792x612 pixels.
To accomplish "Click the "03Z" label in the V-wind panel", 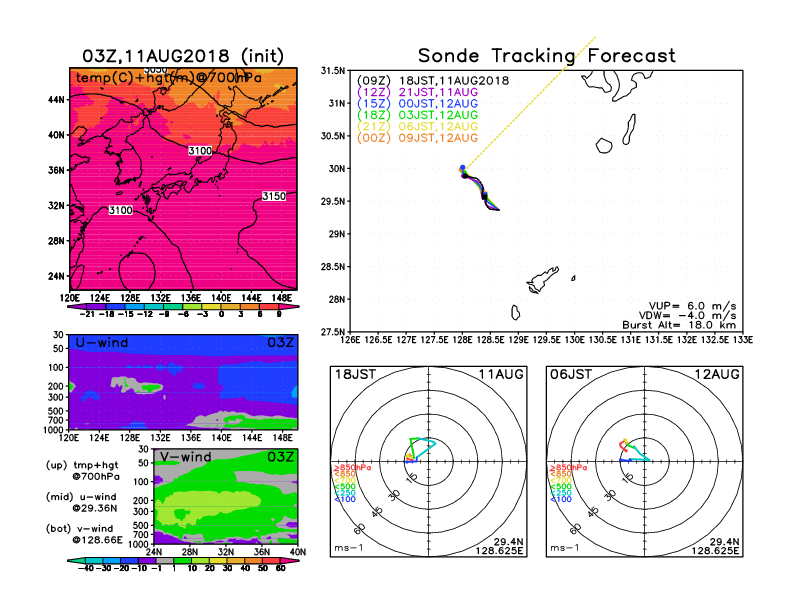I will click(280, 457).
